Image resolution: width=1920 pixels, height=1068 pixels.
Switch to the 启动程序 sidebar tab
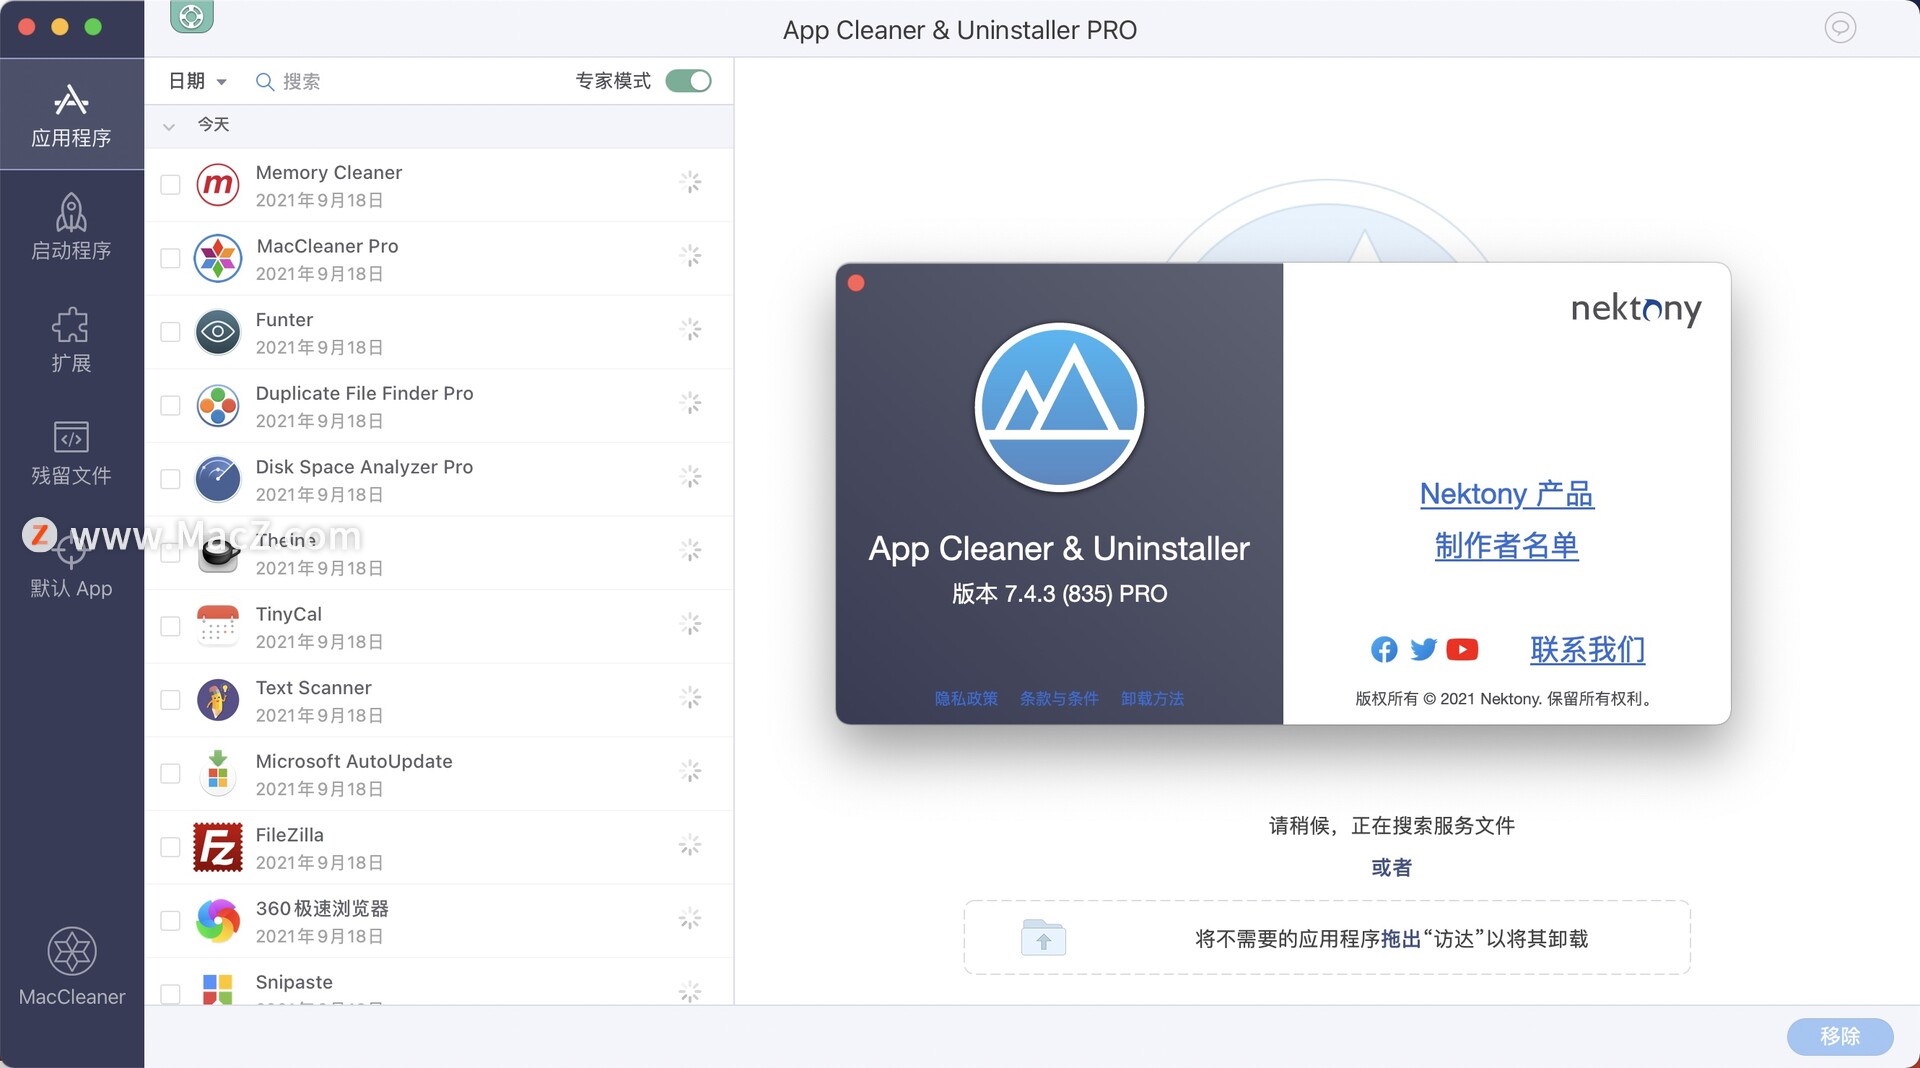[71, 227]
